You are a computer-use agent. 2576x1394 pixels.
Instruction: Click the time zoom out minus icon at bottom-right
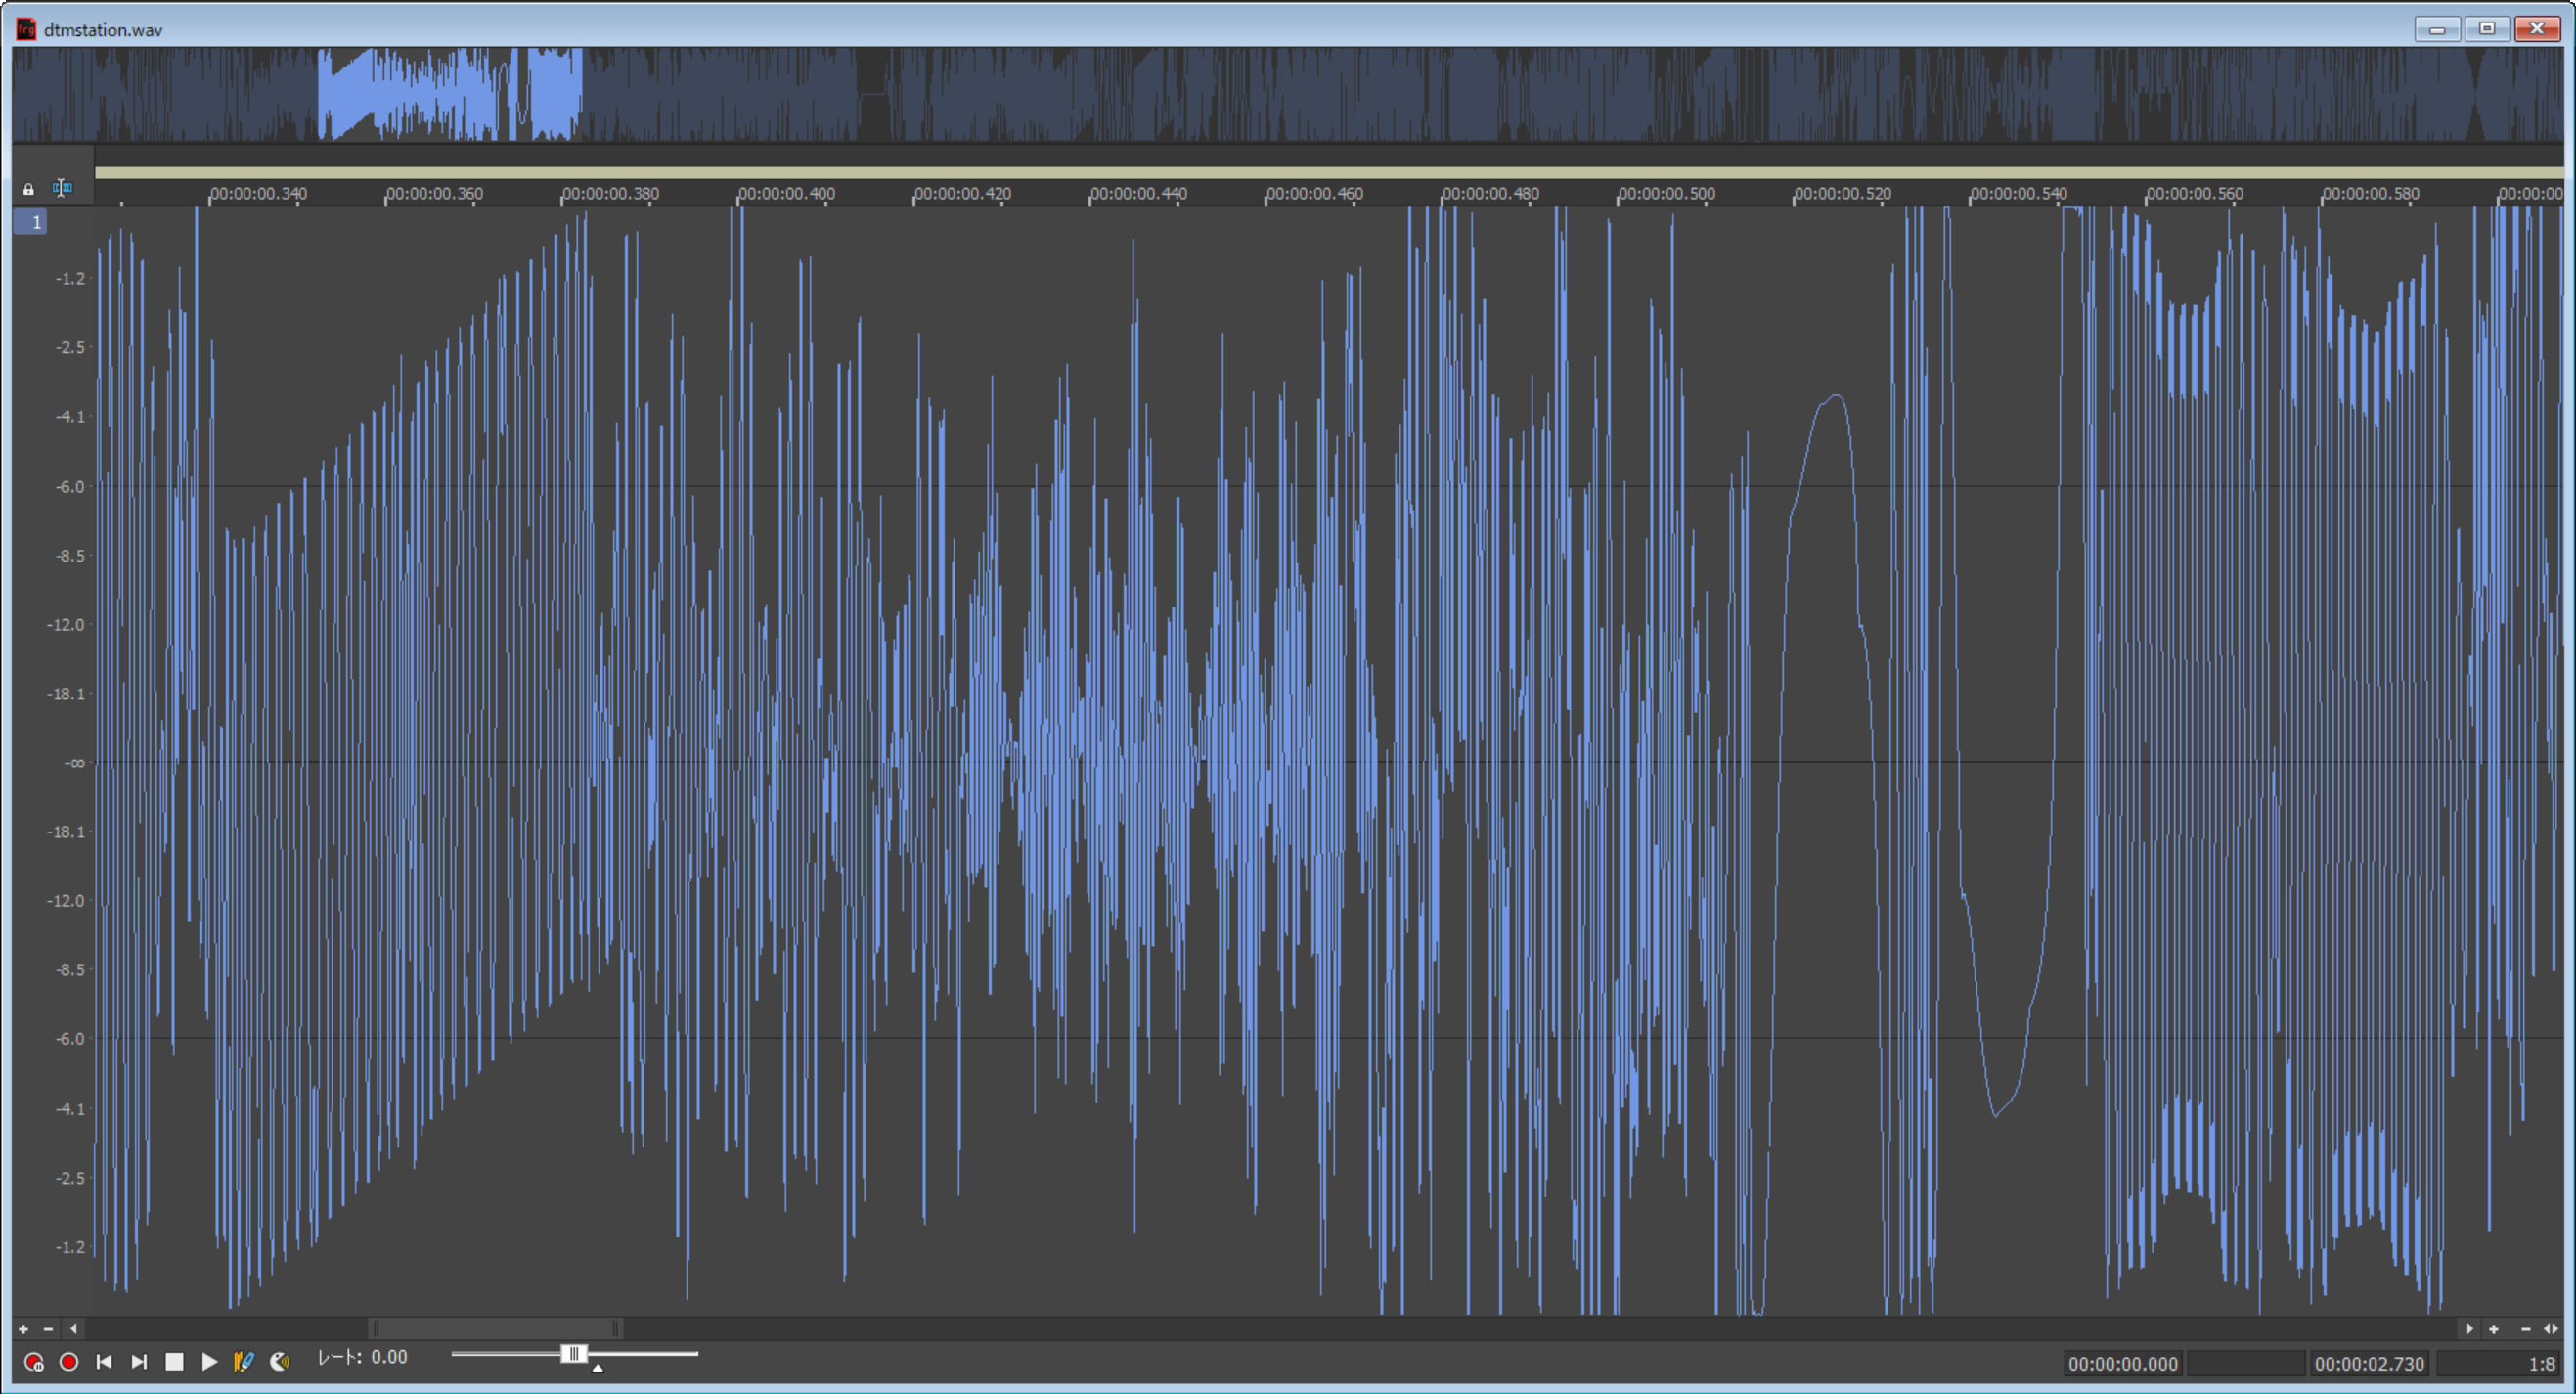[x=2526, y=1329]
